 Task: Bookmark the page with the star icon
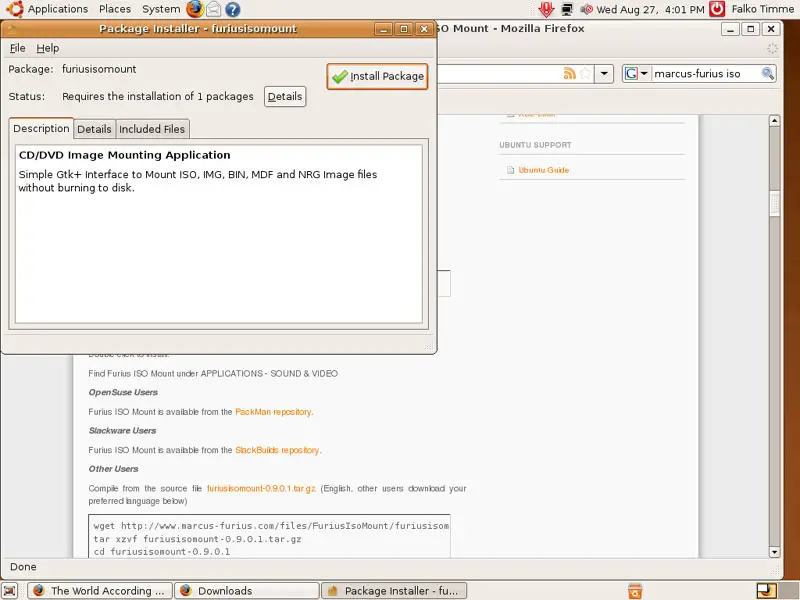[586, 73]
